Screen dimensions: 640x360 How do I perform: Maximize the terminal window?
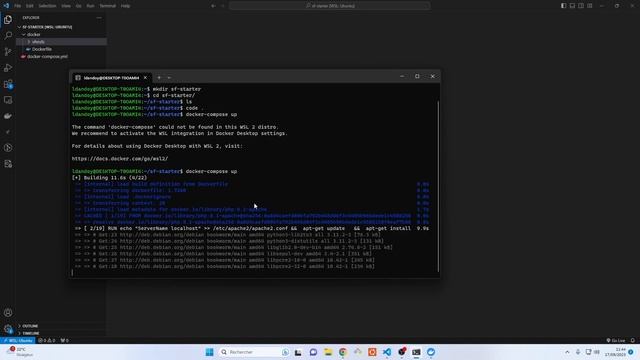click(417, 76)
